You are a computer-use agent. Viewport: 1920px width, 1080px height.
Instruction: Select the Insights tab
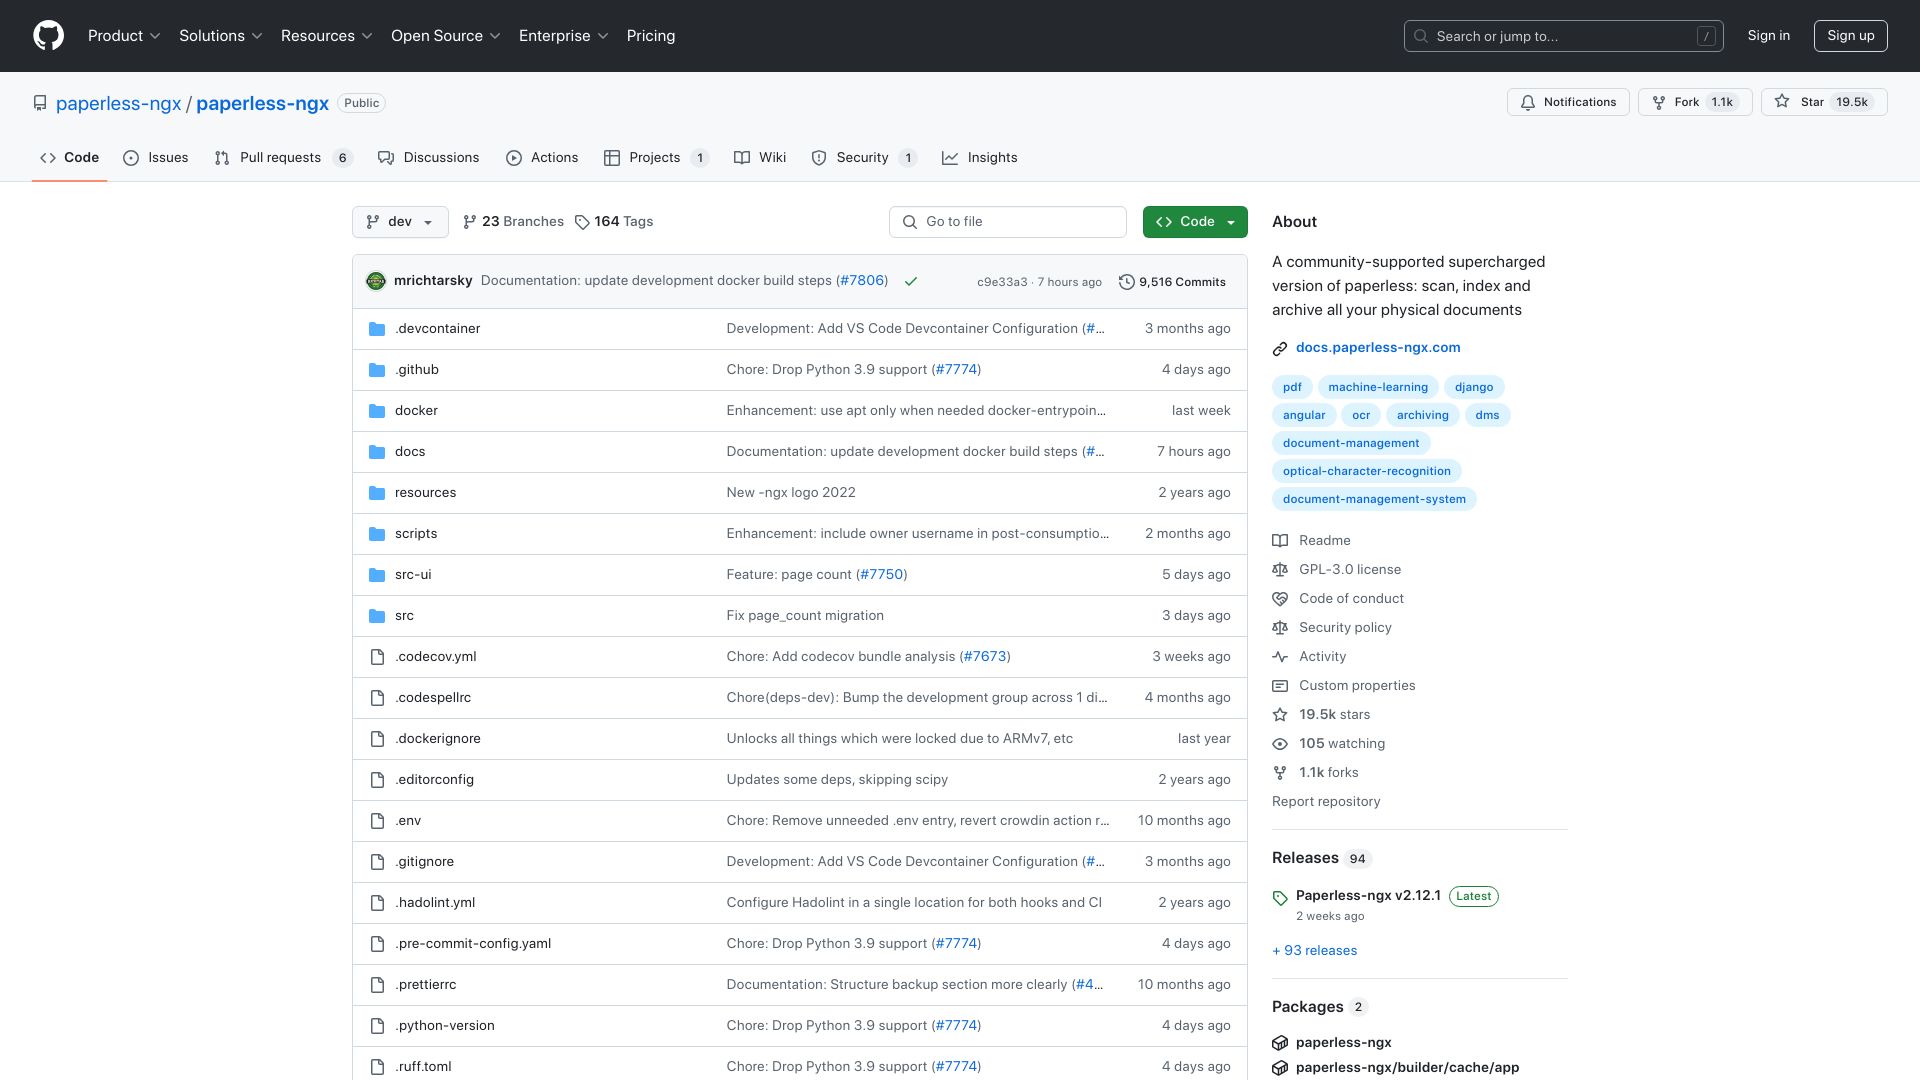click(x=980, y=158)
